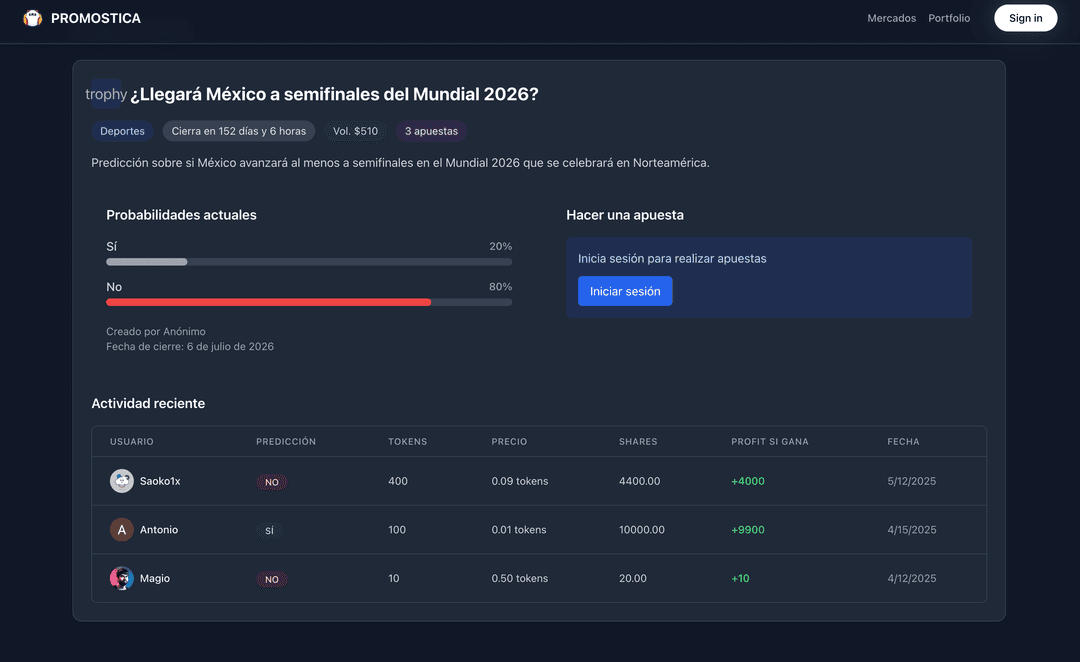Go to Portfolio in the navbar
Viewport: 1080px width, 662px height.
pos(949,18)
